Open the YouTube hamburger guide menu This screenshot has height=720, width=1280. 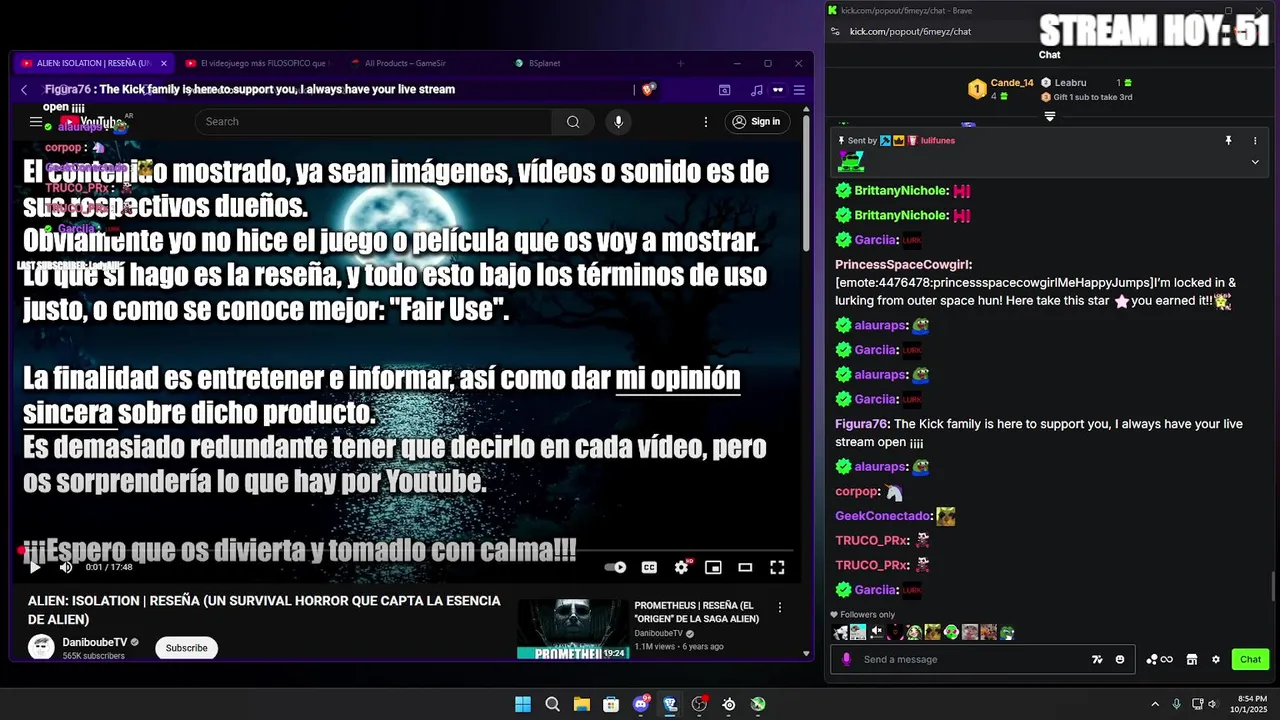click(36, 121)
